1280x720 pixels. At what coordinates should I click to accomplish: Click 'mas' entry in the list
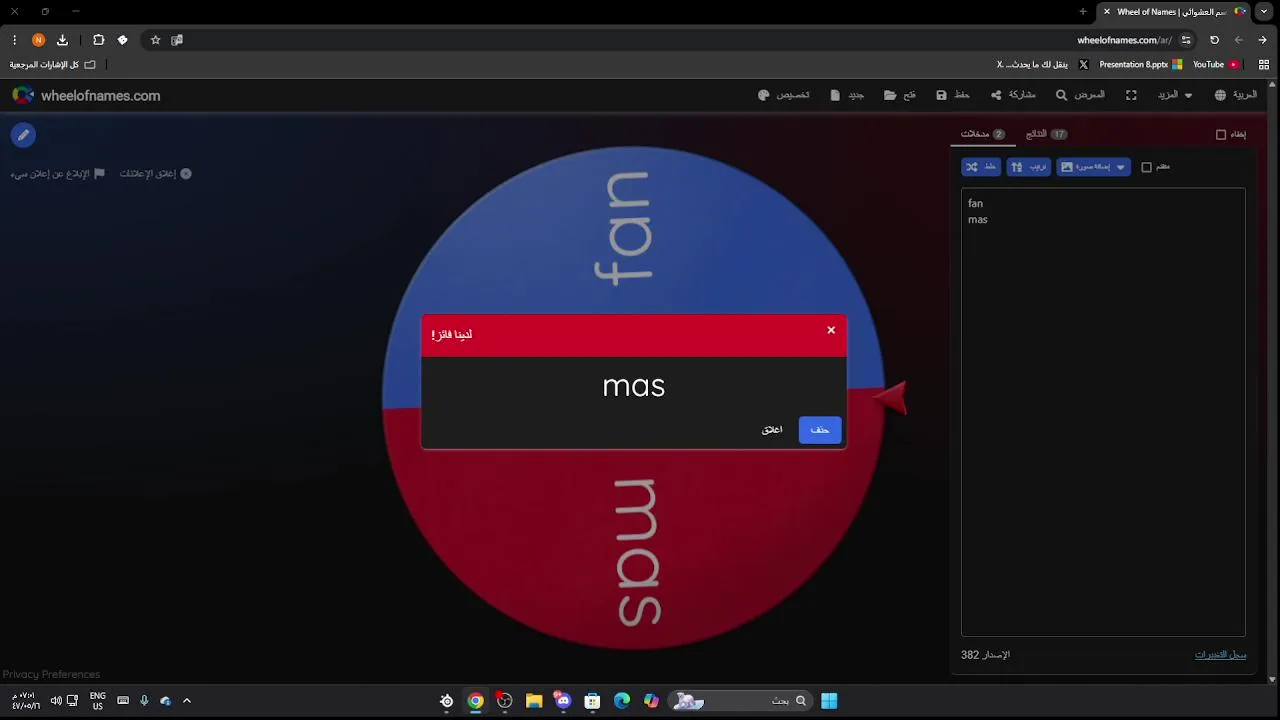(978, 219)
